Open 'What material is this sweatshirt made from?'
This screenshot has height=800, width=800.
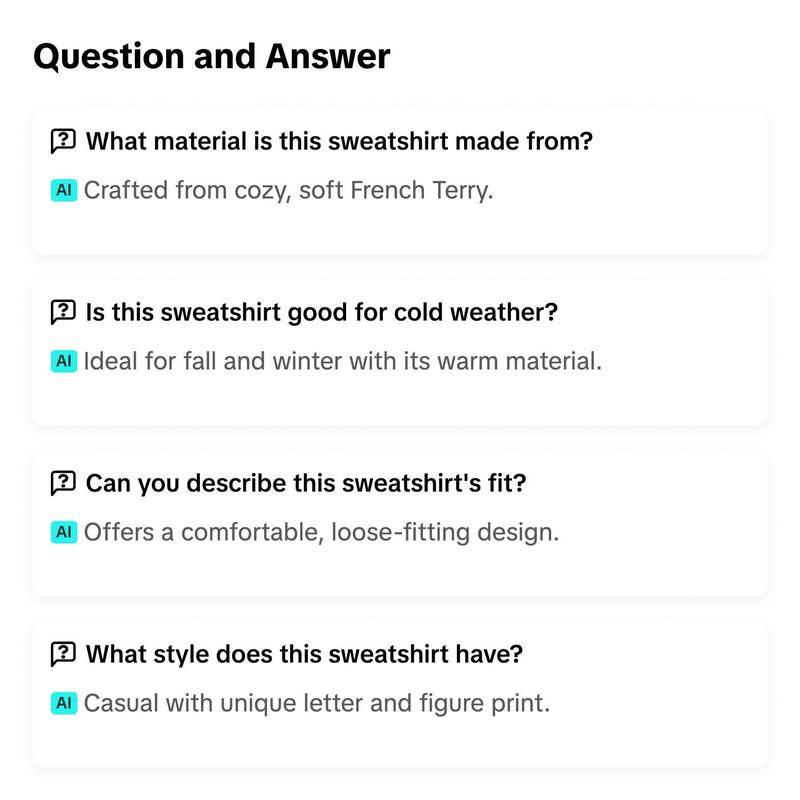tap(339, 141)
